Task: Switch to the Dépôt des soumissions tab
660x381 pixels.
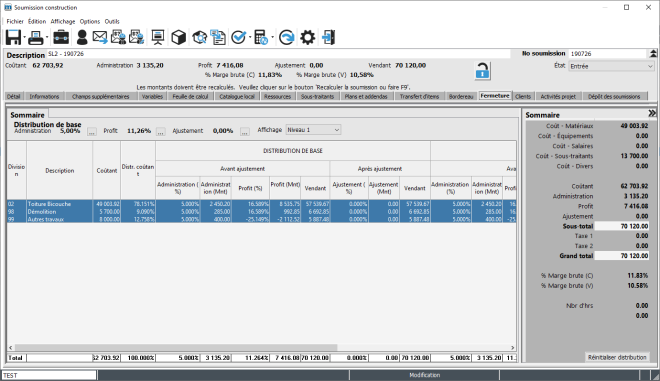Action: pyautogui.click(x=614, y=96)
